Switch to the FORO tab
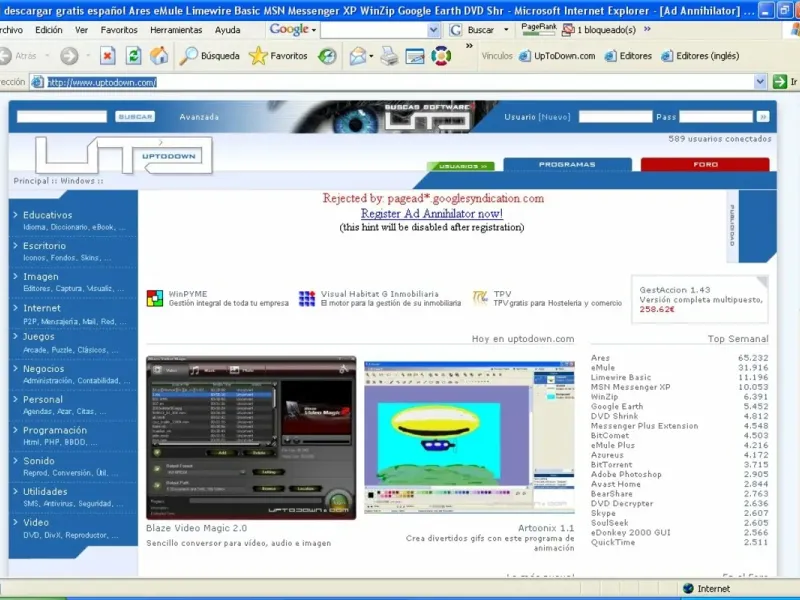The width and height of the screenshot is (800, 600). click(x=705, y=164)
